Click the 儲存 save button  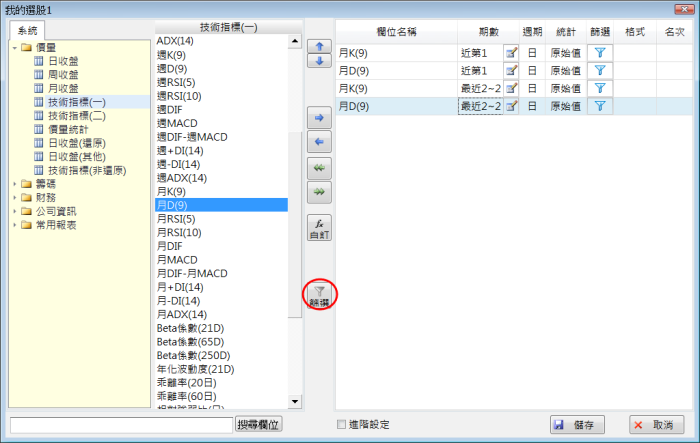coord(577,425)
